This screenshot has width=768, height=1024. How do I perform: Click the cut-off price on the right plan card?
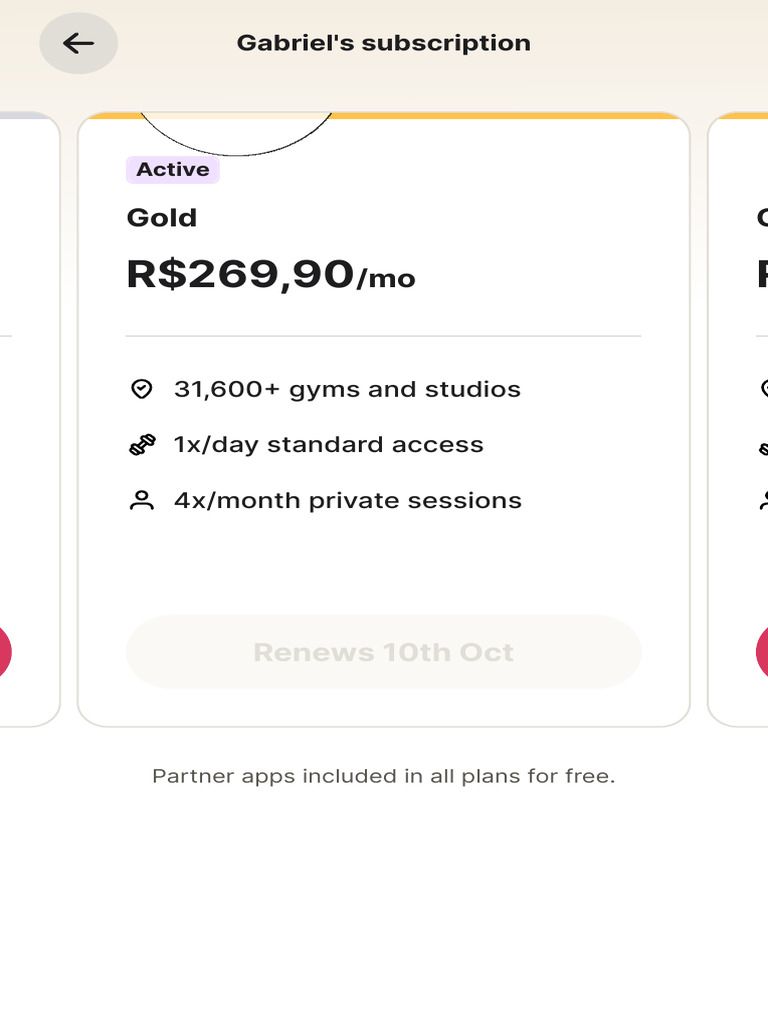coord(762,274)
